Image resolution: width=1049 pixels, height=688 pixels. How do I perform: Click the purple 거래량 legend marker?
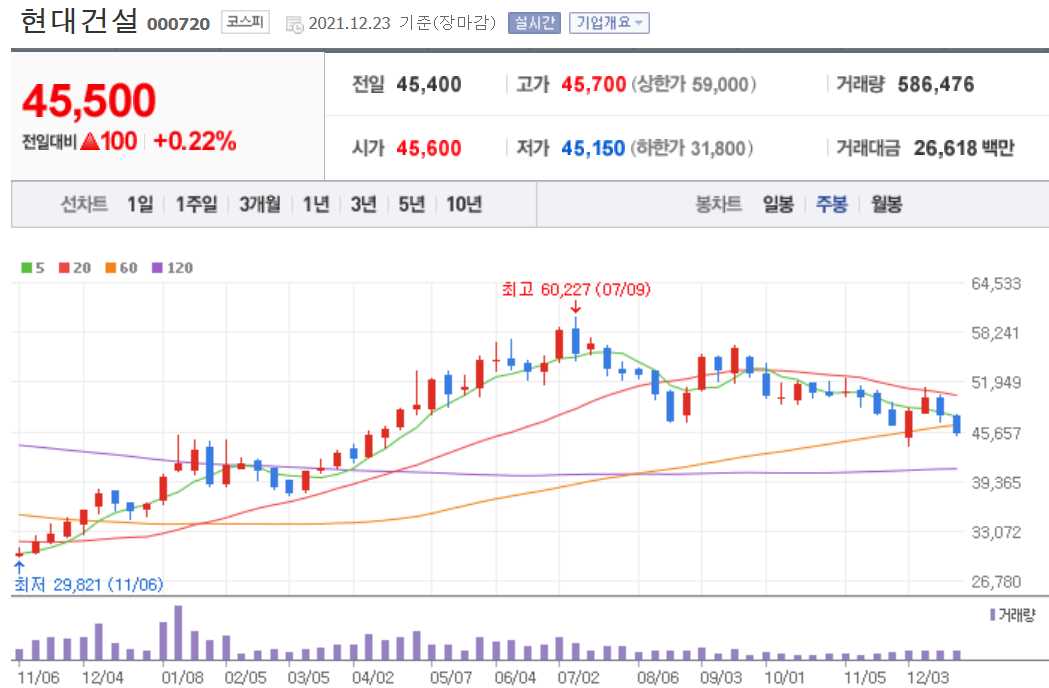pyautogui.click(x=993, y=614)
